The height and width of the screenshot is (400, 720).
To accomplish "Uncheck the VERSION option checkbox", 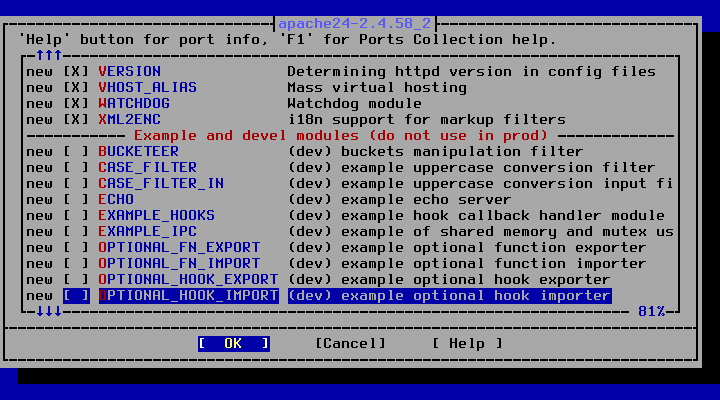I will pyautogui.click(x=76, y=72).
